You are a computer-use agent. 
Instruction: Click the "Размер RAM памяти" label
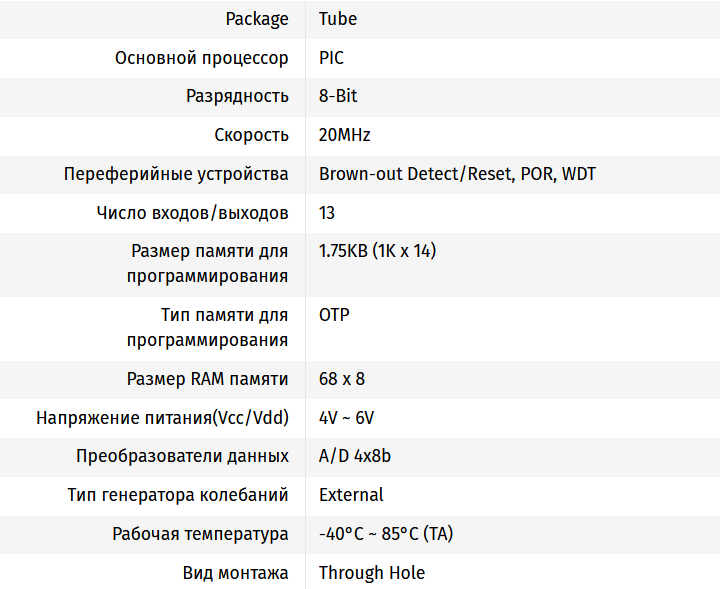pyautogui.click(x=208, y=379)
